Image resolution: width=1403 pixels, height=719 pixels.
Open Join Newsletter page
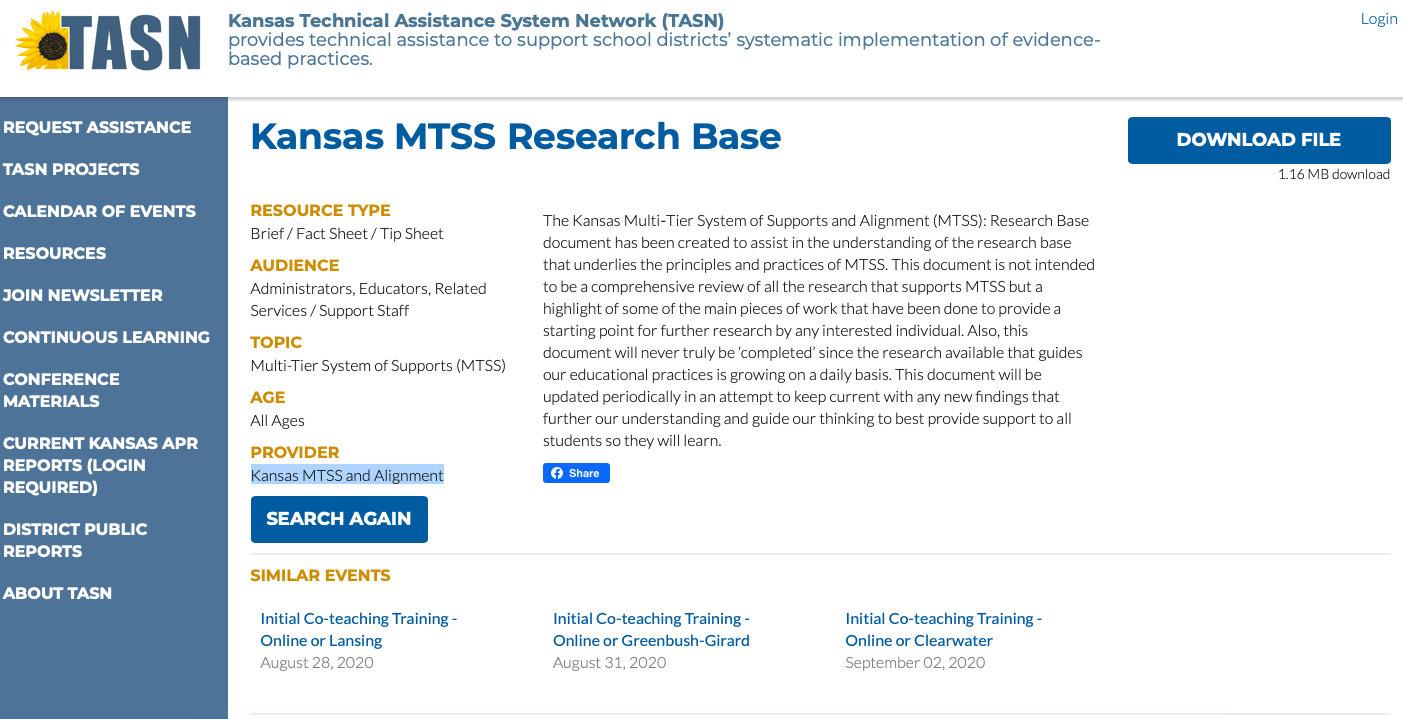83,295
